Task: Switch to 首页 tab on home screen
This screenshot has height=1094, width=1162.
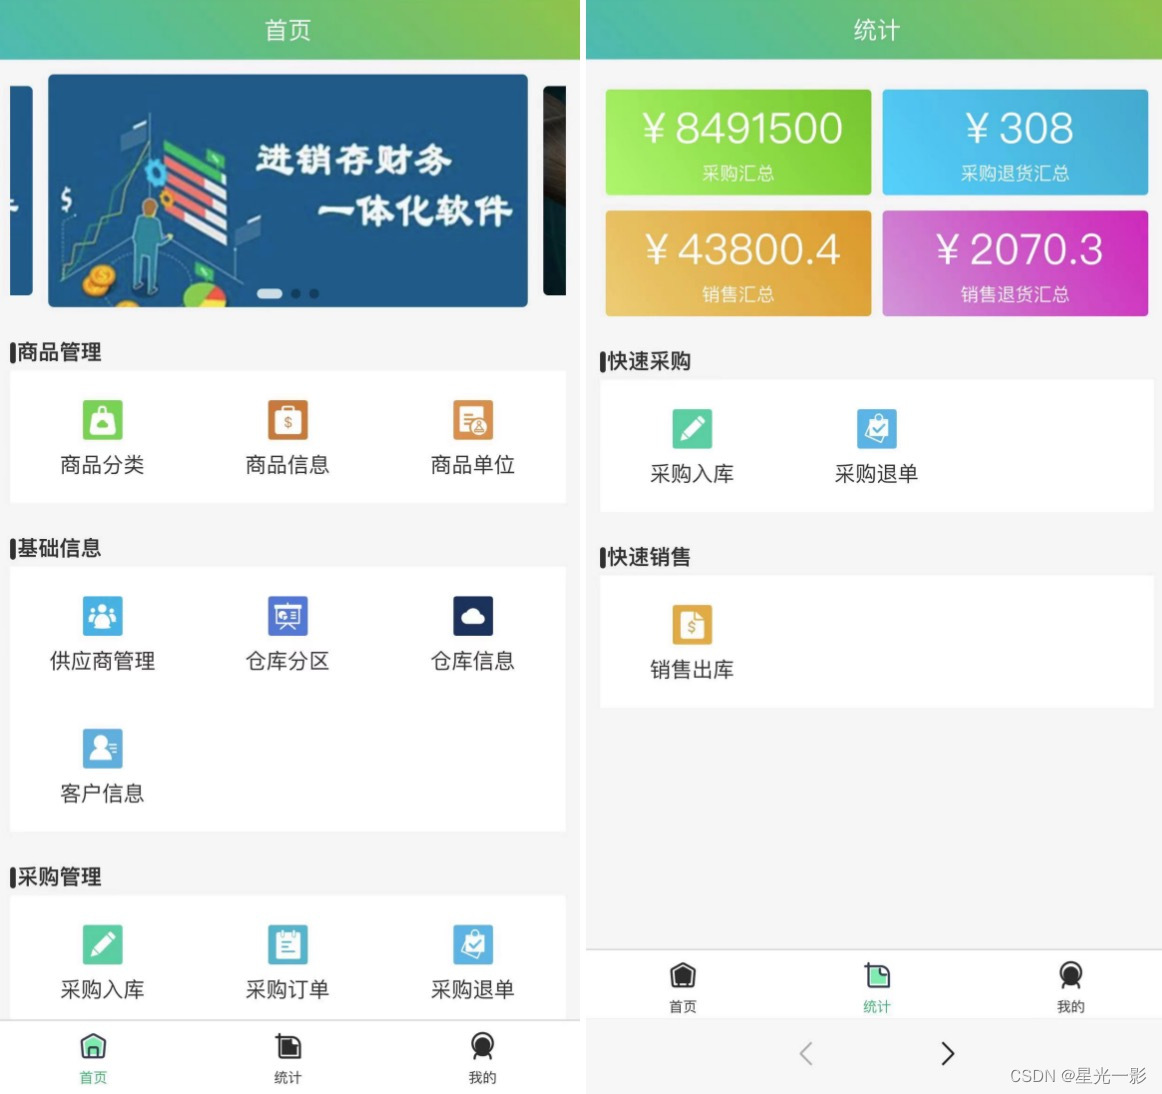Action: 93,1058
